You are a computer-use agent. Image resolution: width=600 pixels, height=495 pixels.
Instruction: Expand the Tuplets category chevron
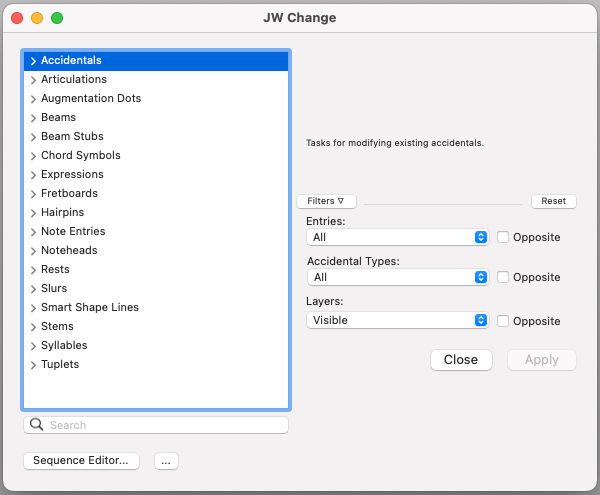[x=33, y=365]
